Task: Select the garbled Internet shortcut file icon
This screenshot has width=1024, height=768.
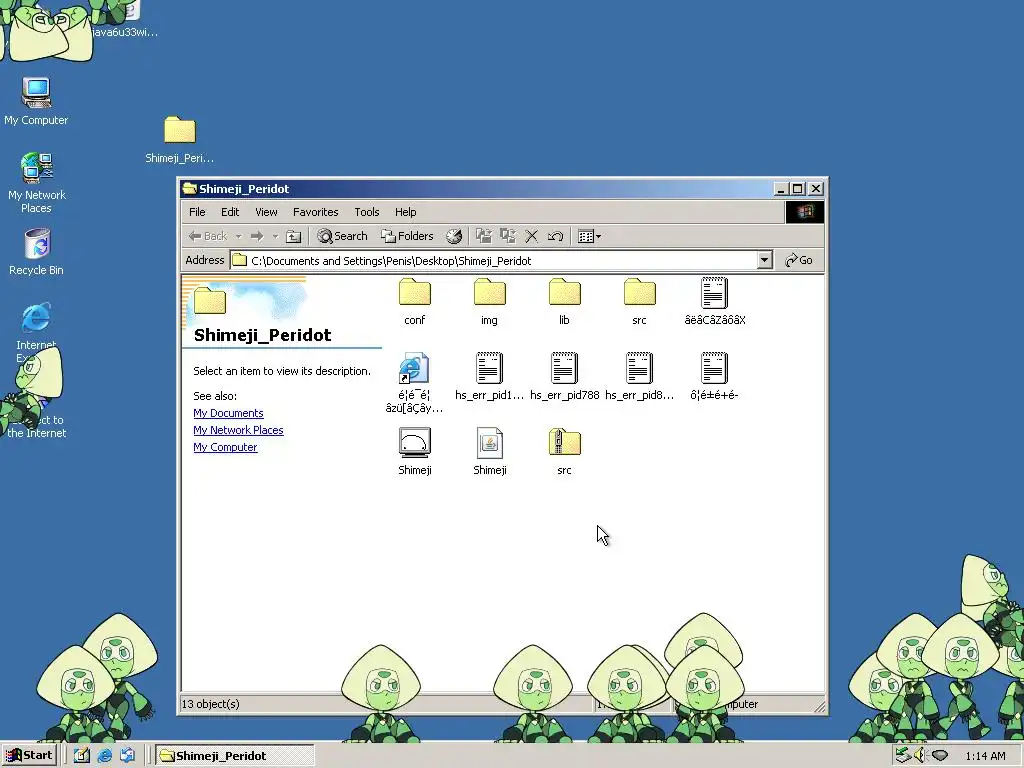Action: 414,368
